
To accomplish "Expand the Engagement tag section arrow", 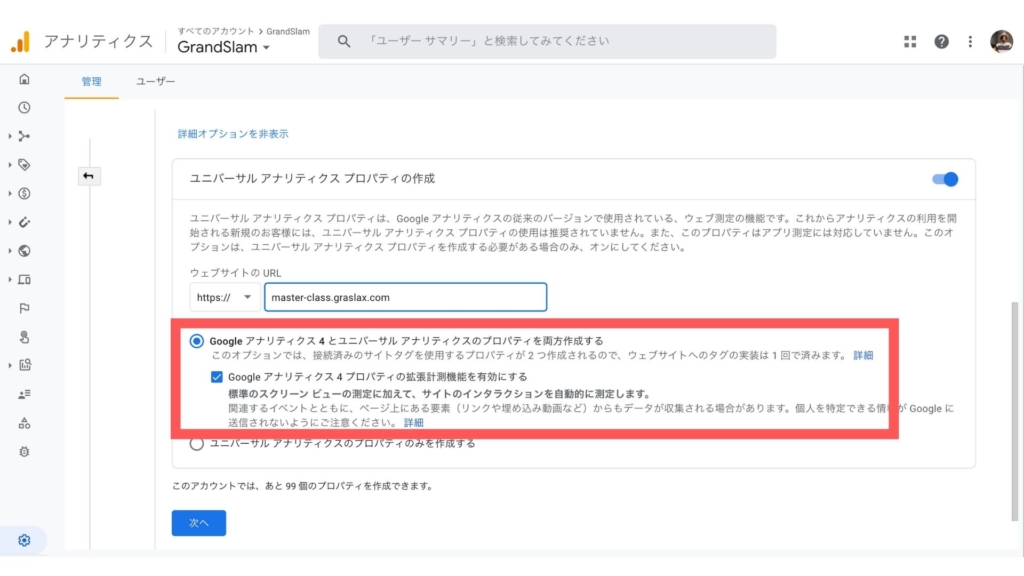I will [10, 165].
